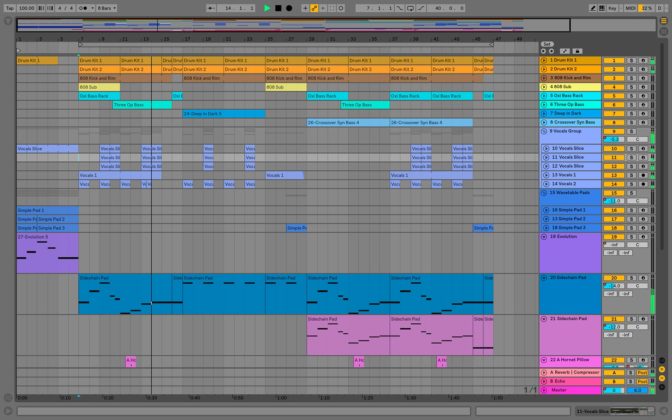Fold the 21 Sidechain Pad track

pyautogui.click(x=544, y=319)
